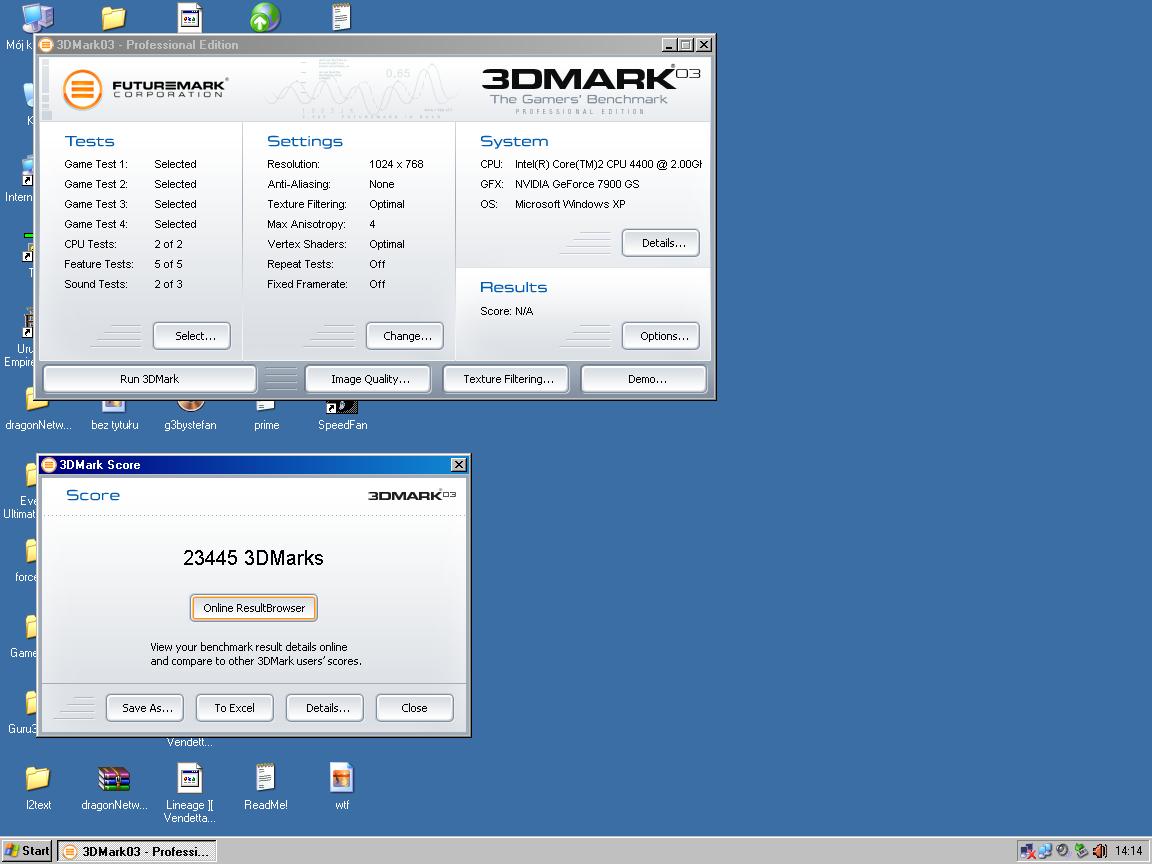Click the disconnected network tray icon

tap(1028, 851)
